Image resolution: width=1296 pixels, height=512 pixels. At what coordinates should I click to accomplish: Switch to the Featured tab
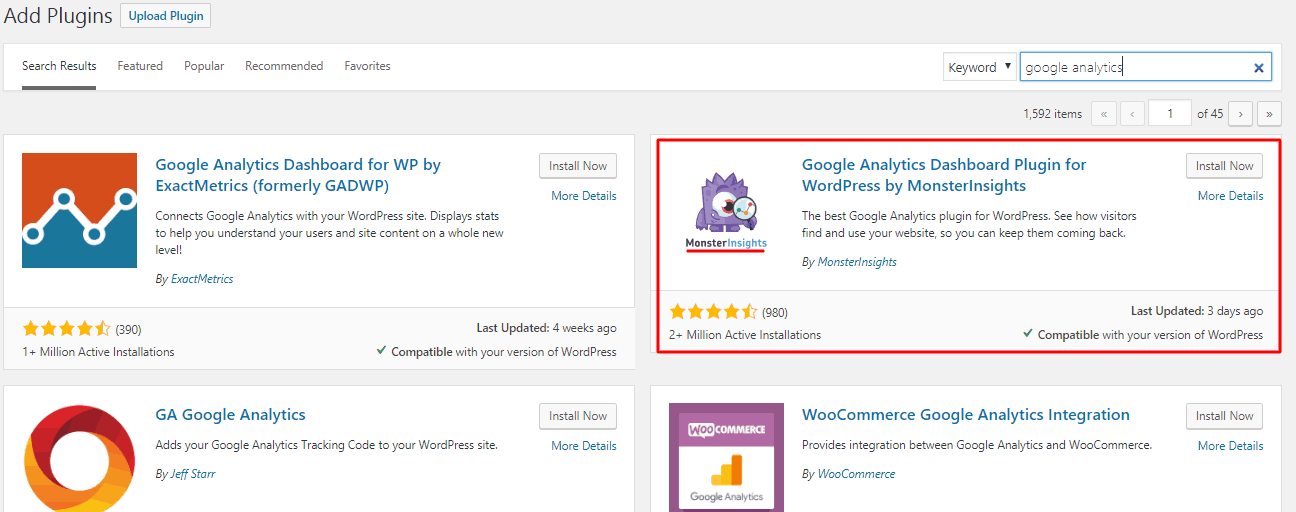point(140,66)
